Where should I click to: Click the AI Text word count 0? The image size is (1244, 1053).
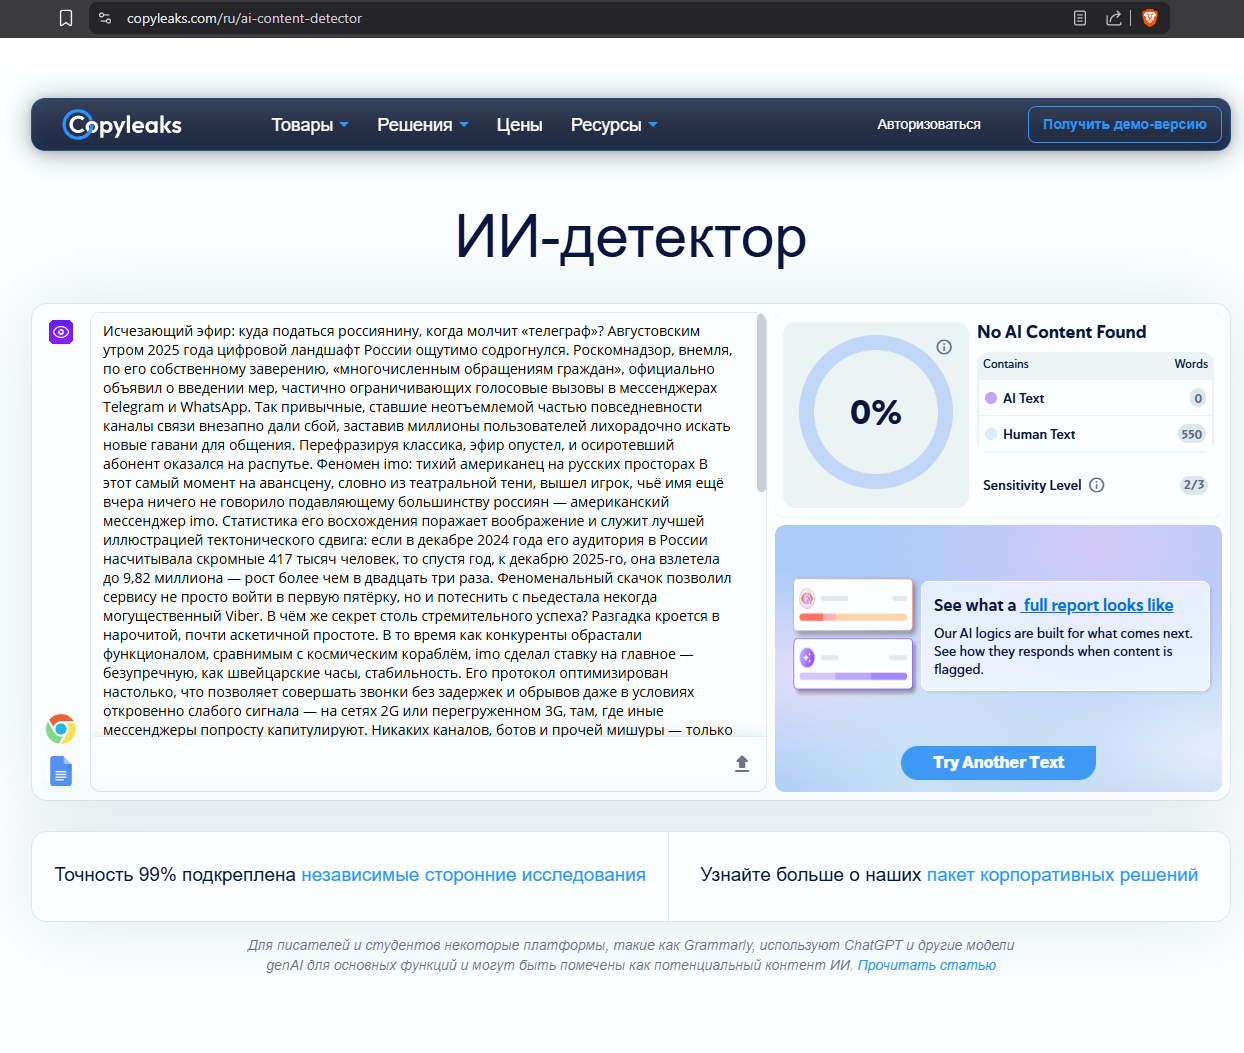(1198, 398)
